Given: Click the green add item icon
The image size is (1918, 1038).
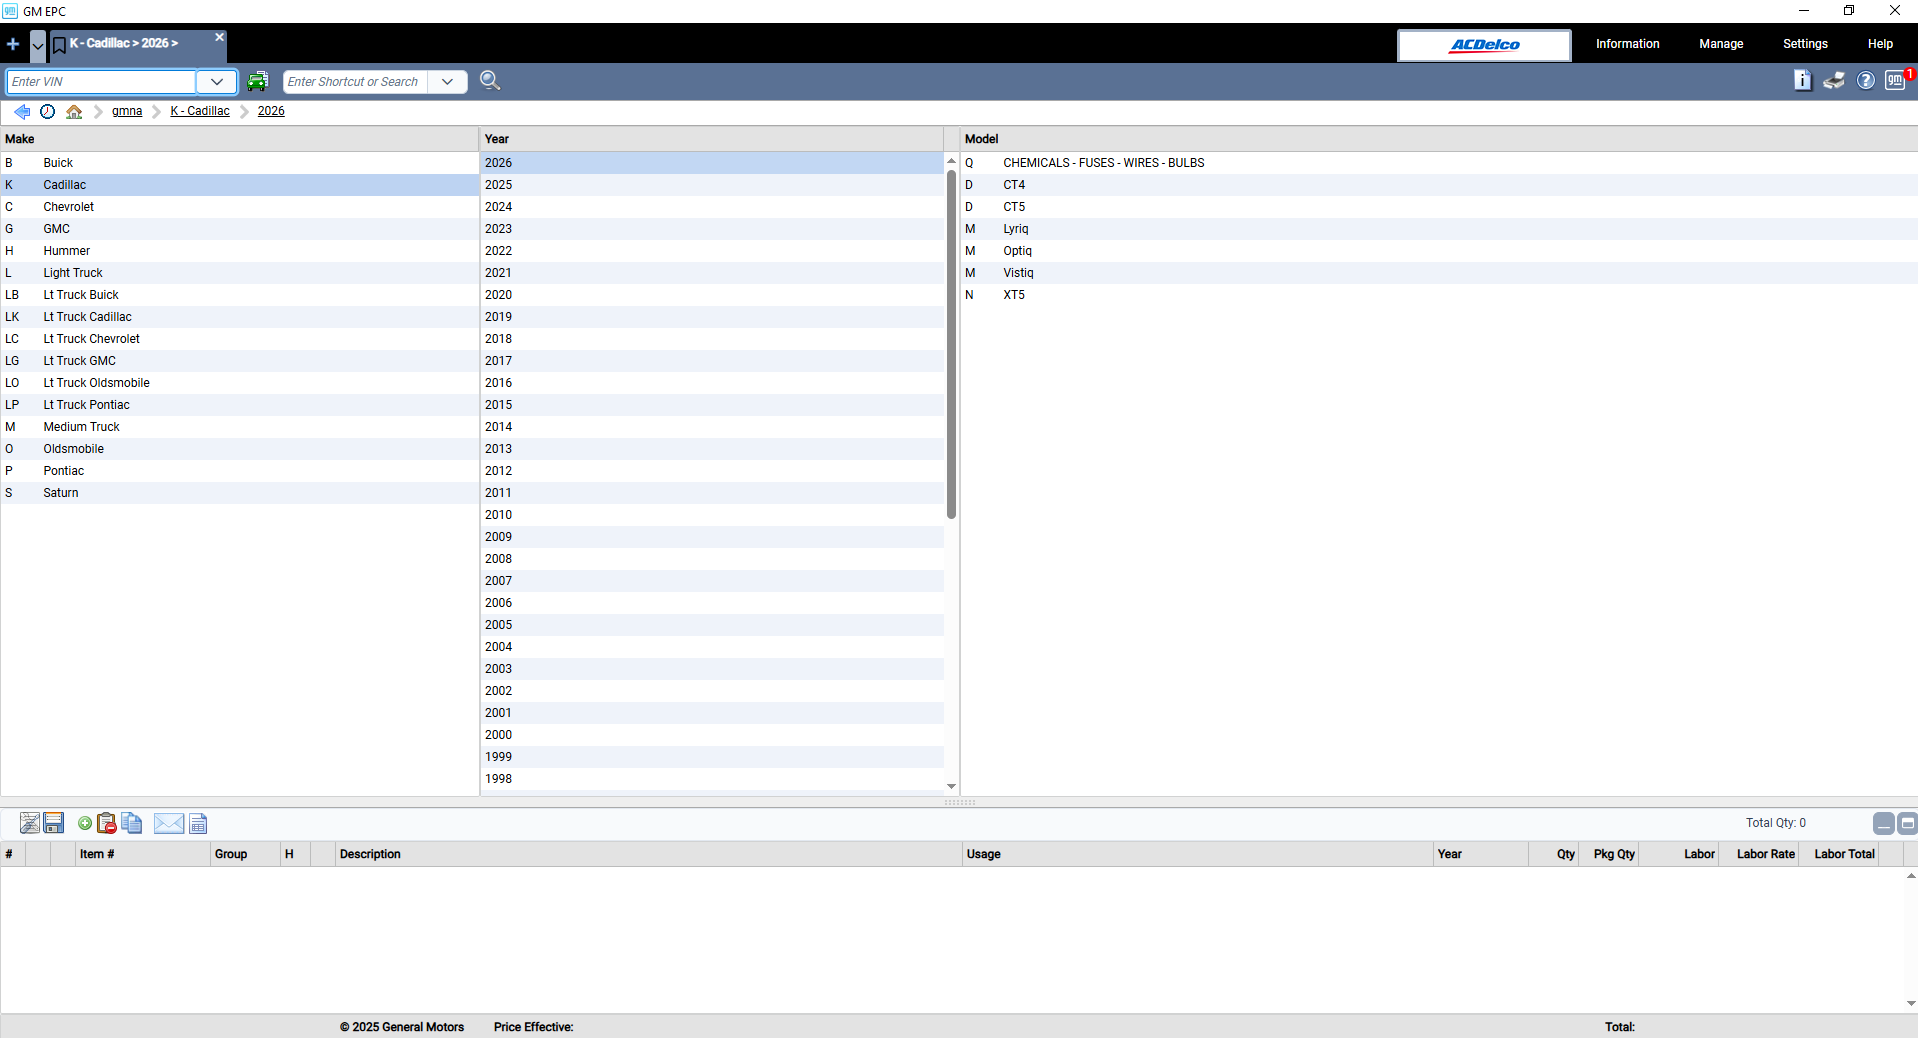Looking at the screenshot, I should click(x=84, y=824).
